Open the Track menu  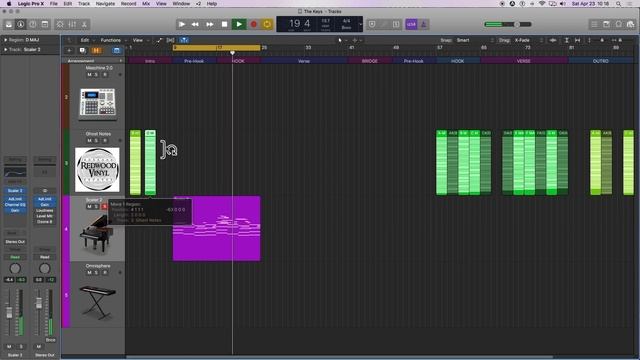(84, 4)
